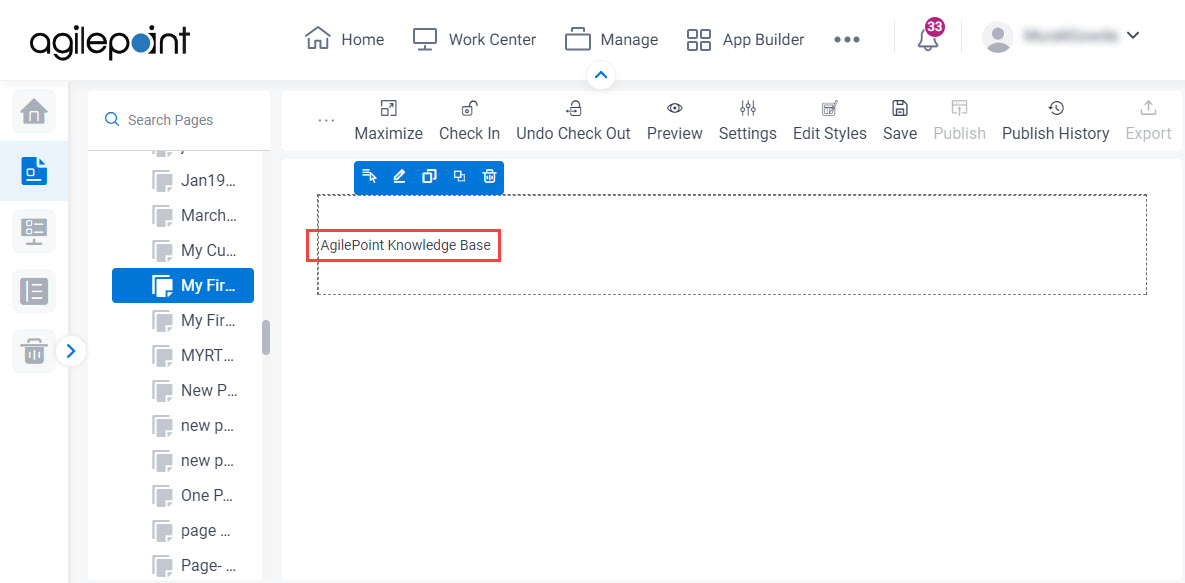This screenshot has width=1185, height=583.
Task: Collapse the top navigation bar chevron
Action: point(601,75)
